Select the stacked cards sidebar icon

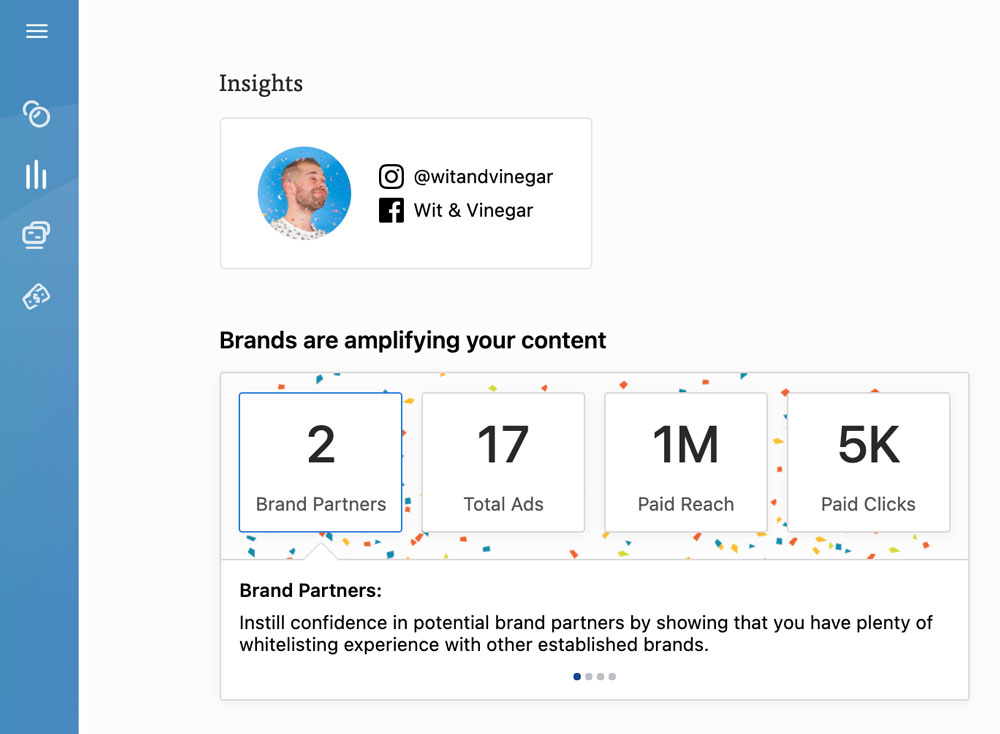pyautogui.click(x=36, y=235)
